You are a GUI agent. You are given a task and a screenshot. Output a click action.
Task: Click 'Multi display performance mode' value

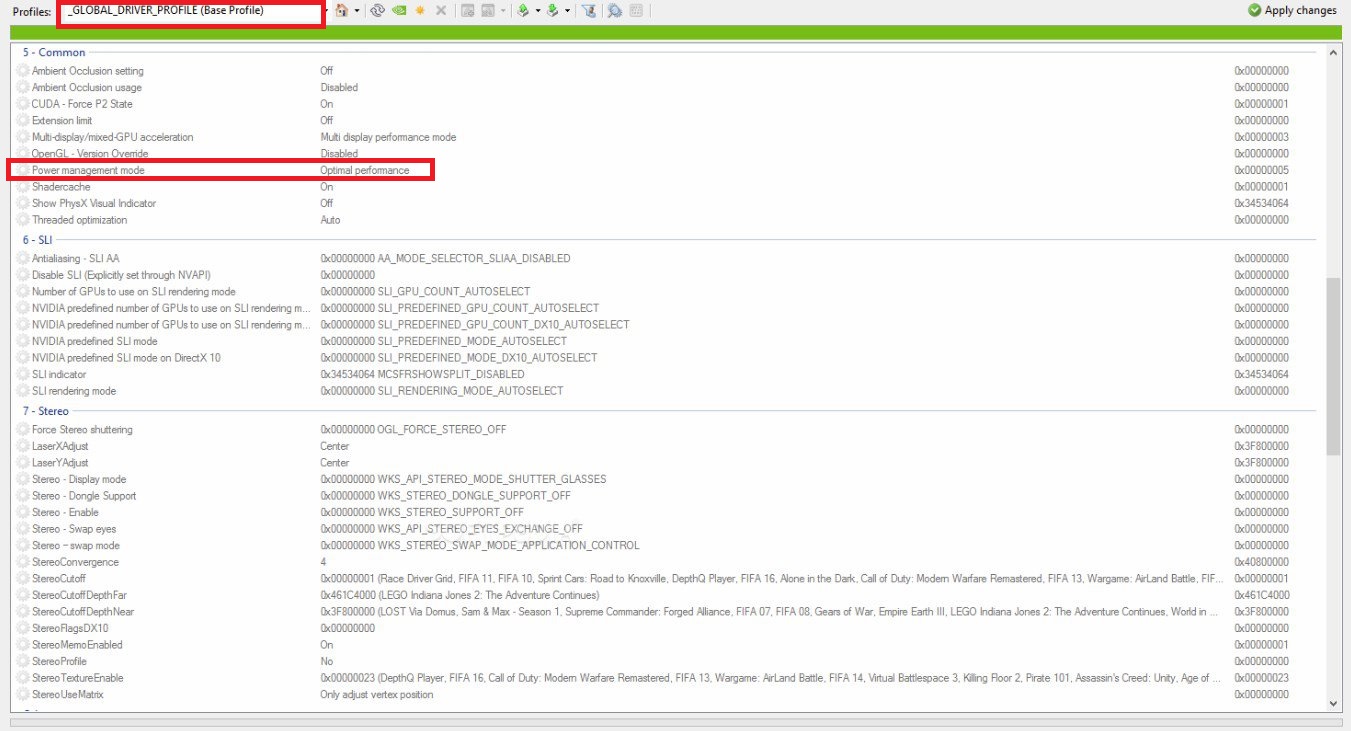pos(389,137)
